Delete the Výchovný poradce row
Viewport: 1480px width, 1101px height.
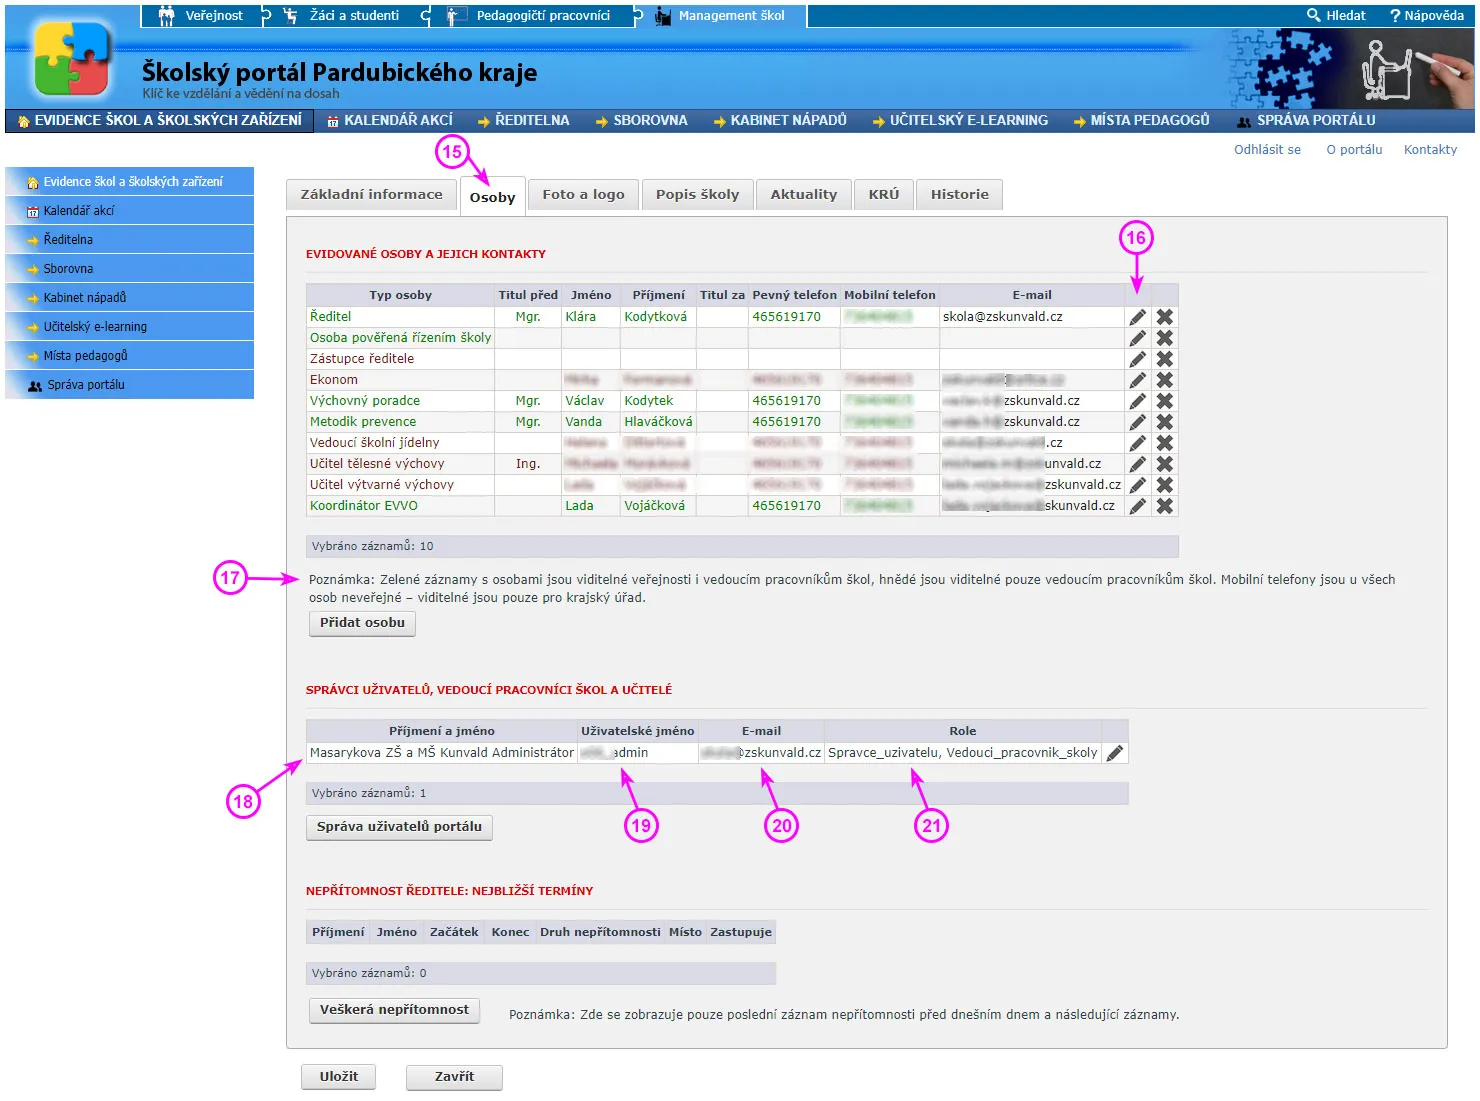point(1165,401)
